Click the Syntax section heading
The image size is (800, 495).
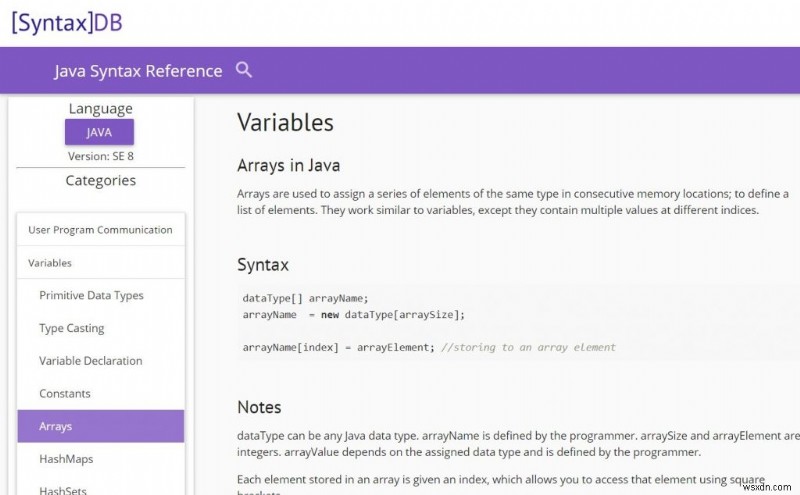(263, 265)
